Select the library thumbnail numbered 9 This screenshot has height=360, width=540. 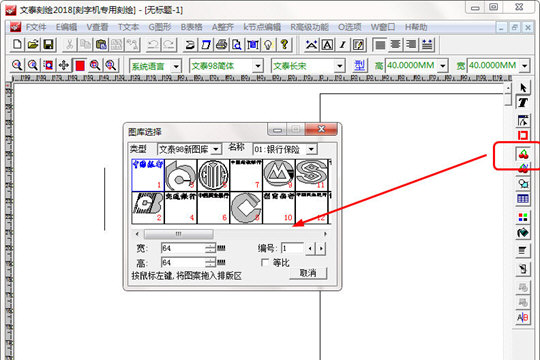(279, 175)
